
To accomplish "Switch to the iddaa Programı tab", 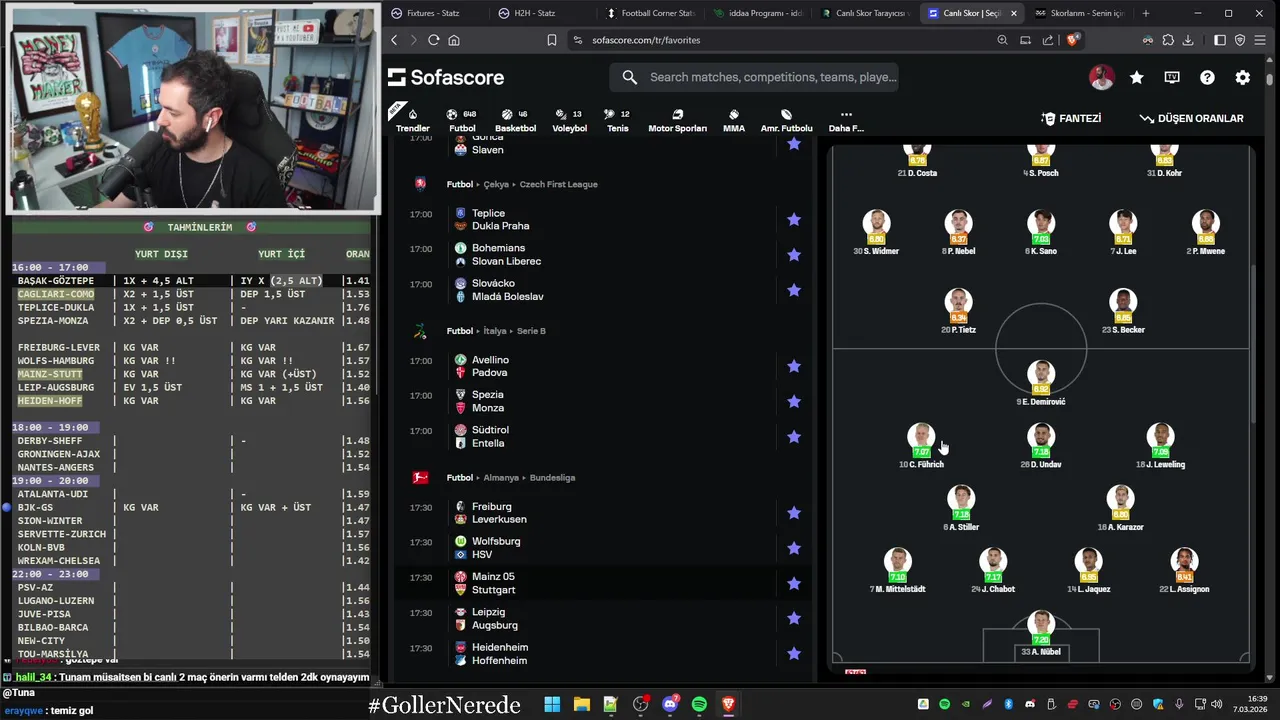I will 758,13.
